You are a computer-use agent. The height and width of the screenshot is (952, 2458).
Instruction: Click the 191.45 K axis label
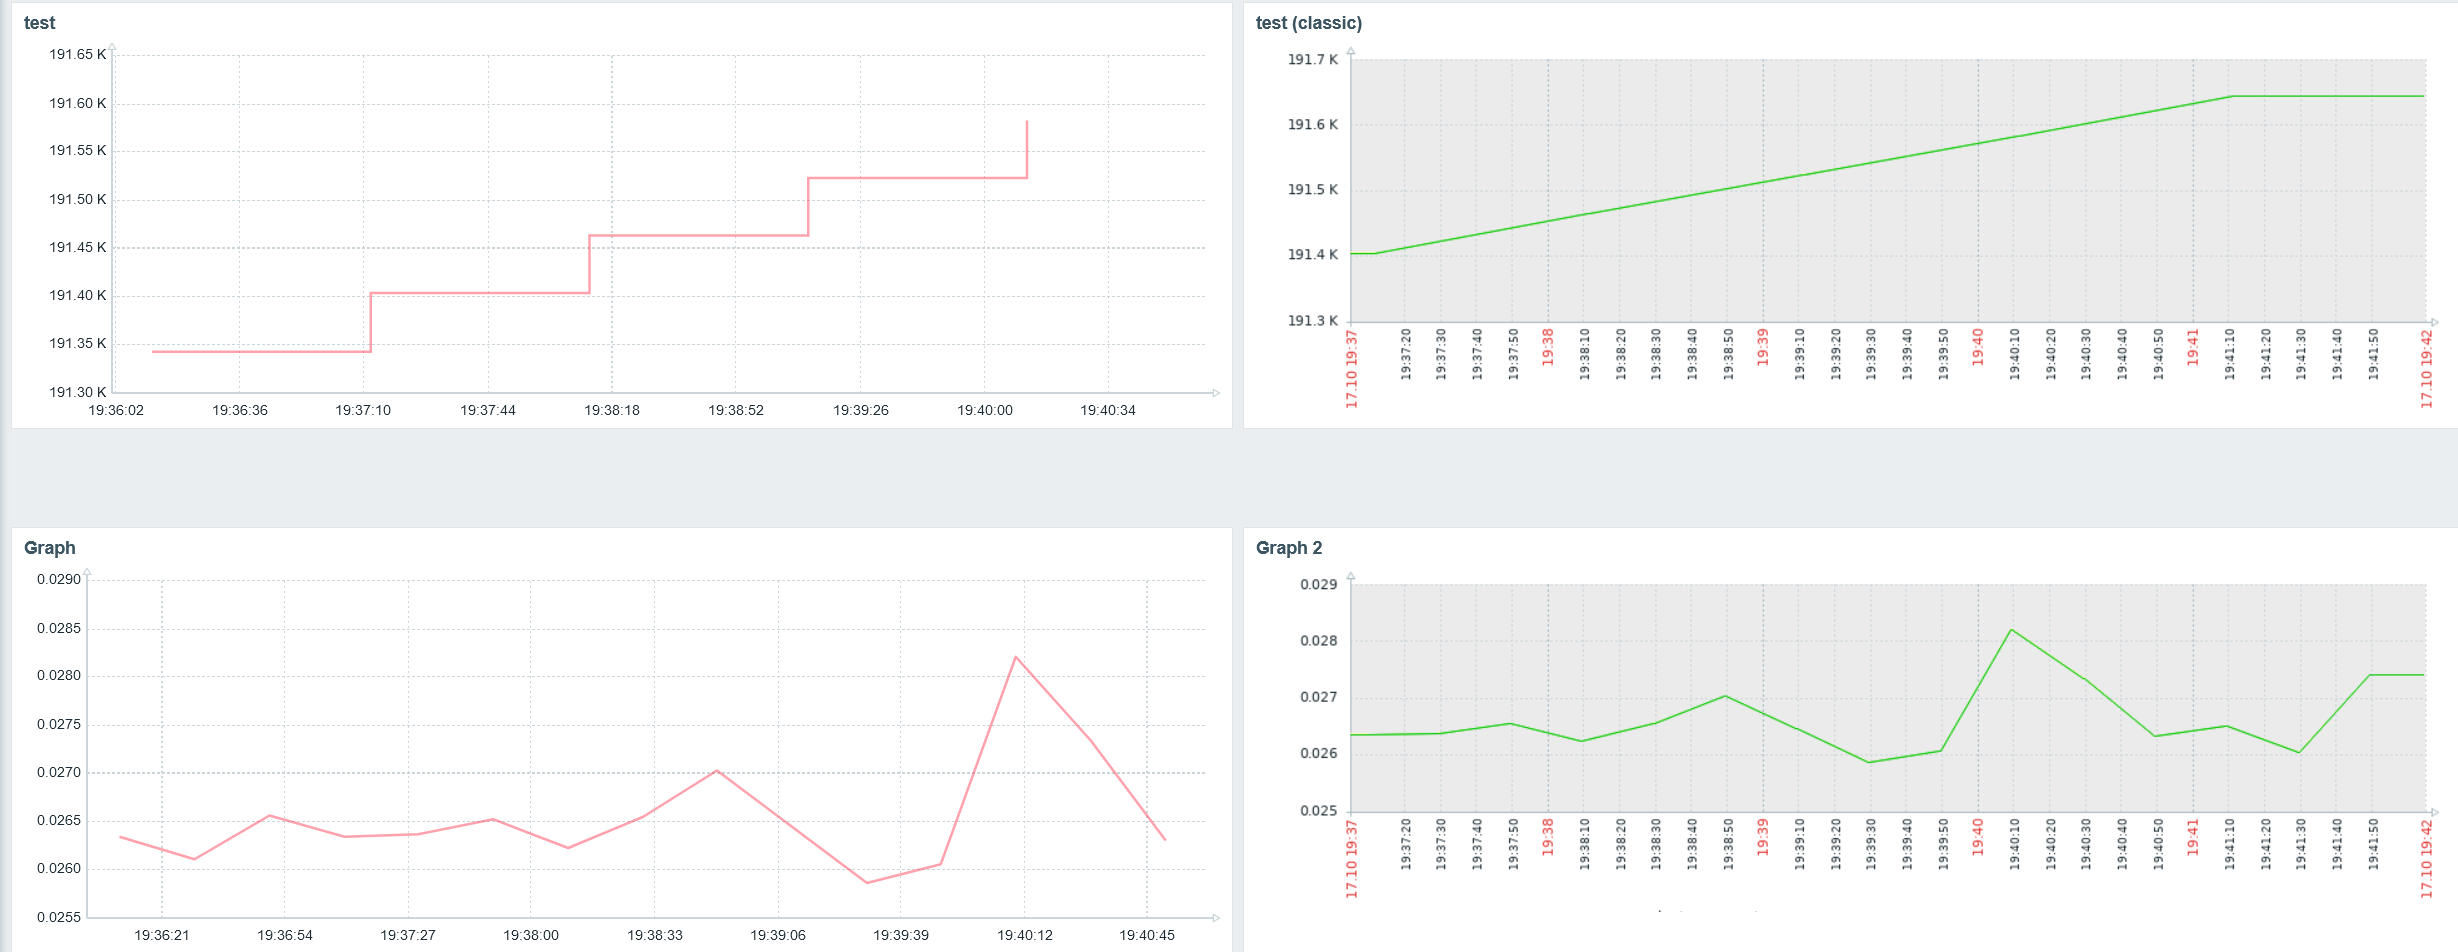pos(77,247)
